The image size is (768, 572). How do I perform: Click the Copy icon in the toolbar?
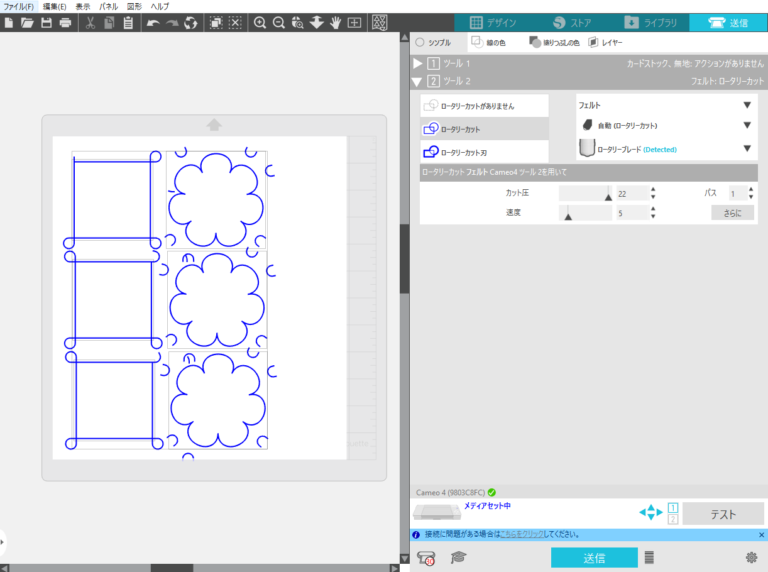click(109, 23)
